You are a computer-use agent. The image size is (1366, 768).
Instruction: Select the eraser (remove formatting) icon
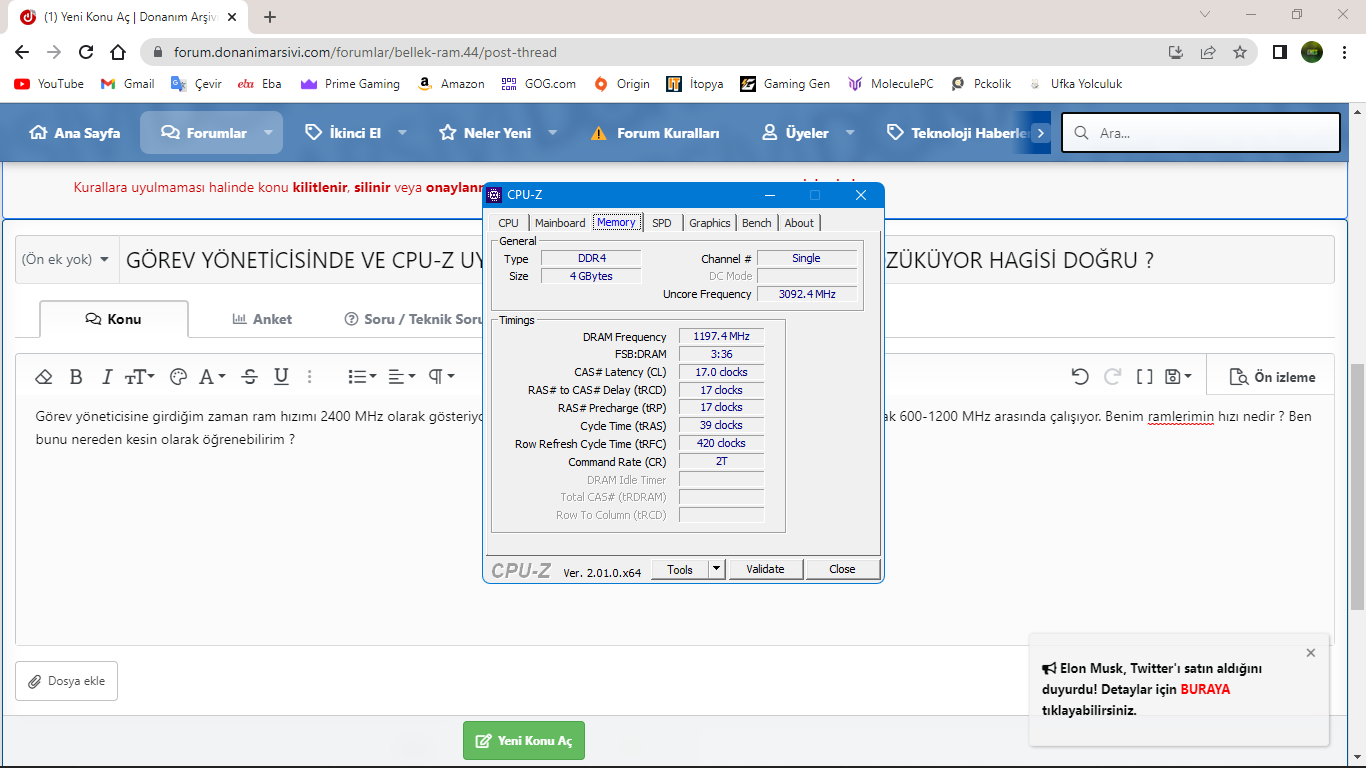44,377
